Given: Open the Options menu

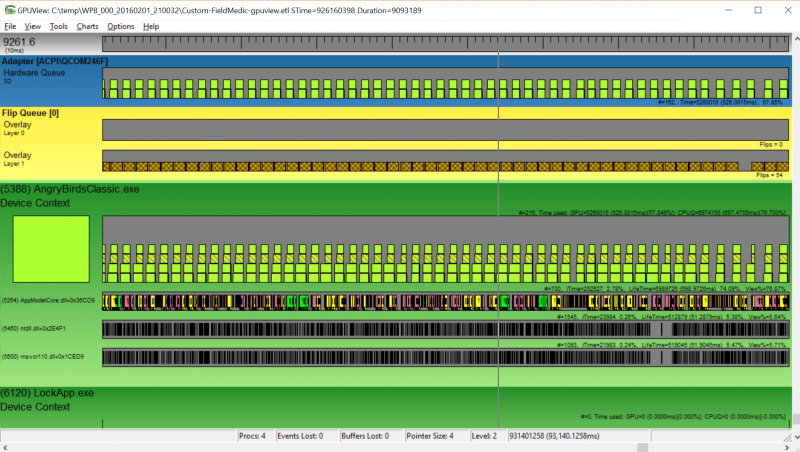Looking at the screenshot, I should click(121, 27).
